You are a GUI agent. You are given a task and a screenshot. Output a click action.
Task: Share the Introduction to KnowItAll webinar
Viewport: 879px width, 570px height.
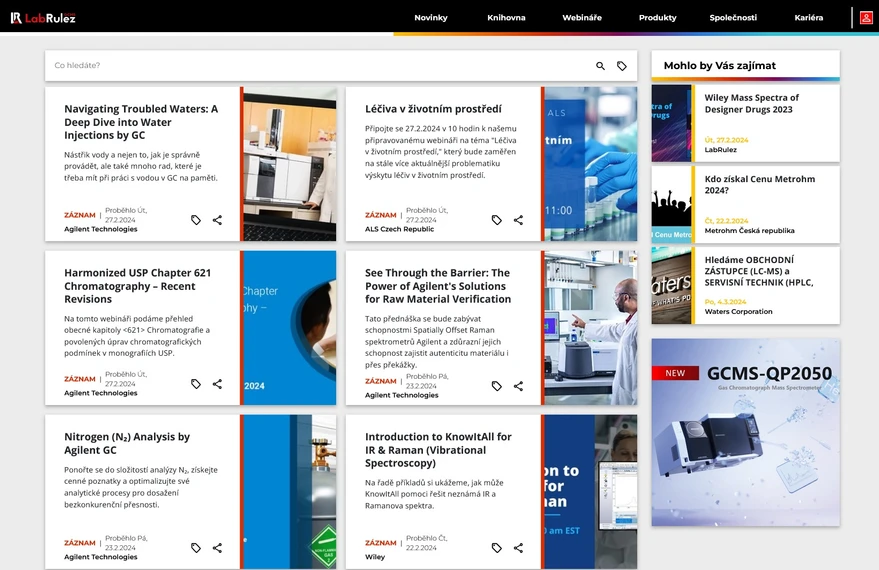518,548
